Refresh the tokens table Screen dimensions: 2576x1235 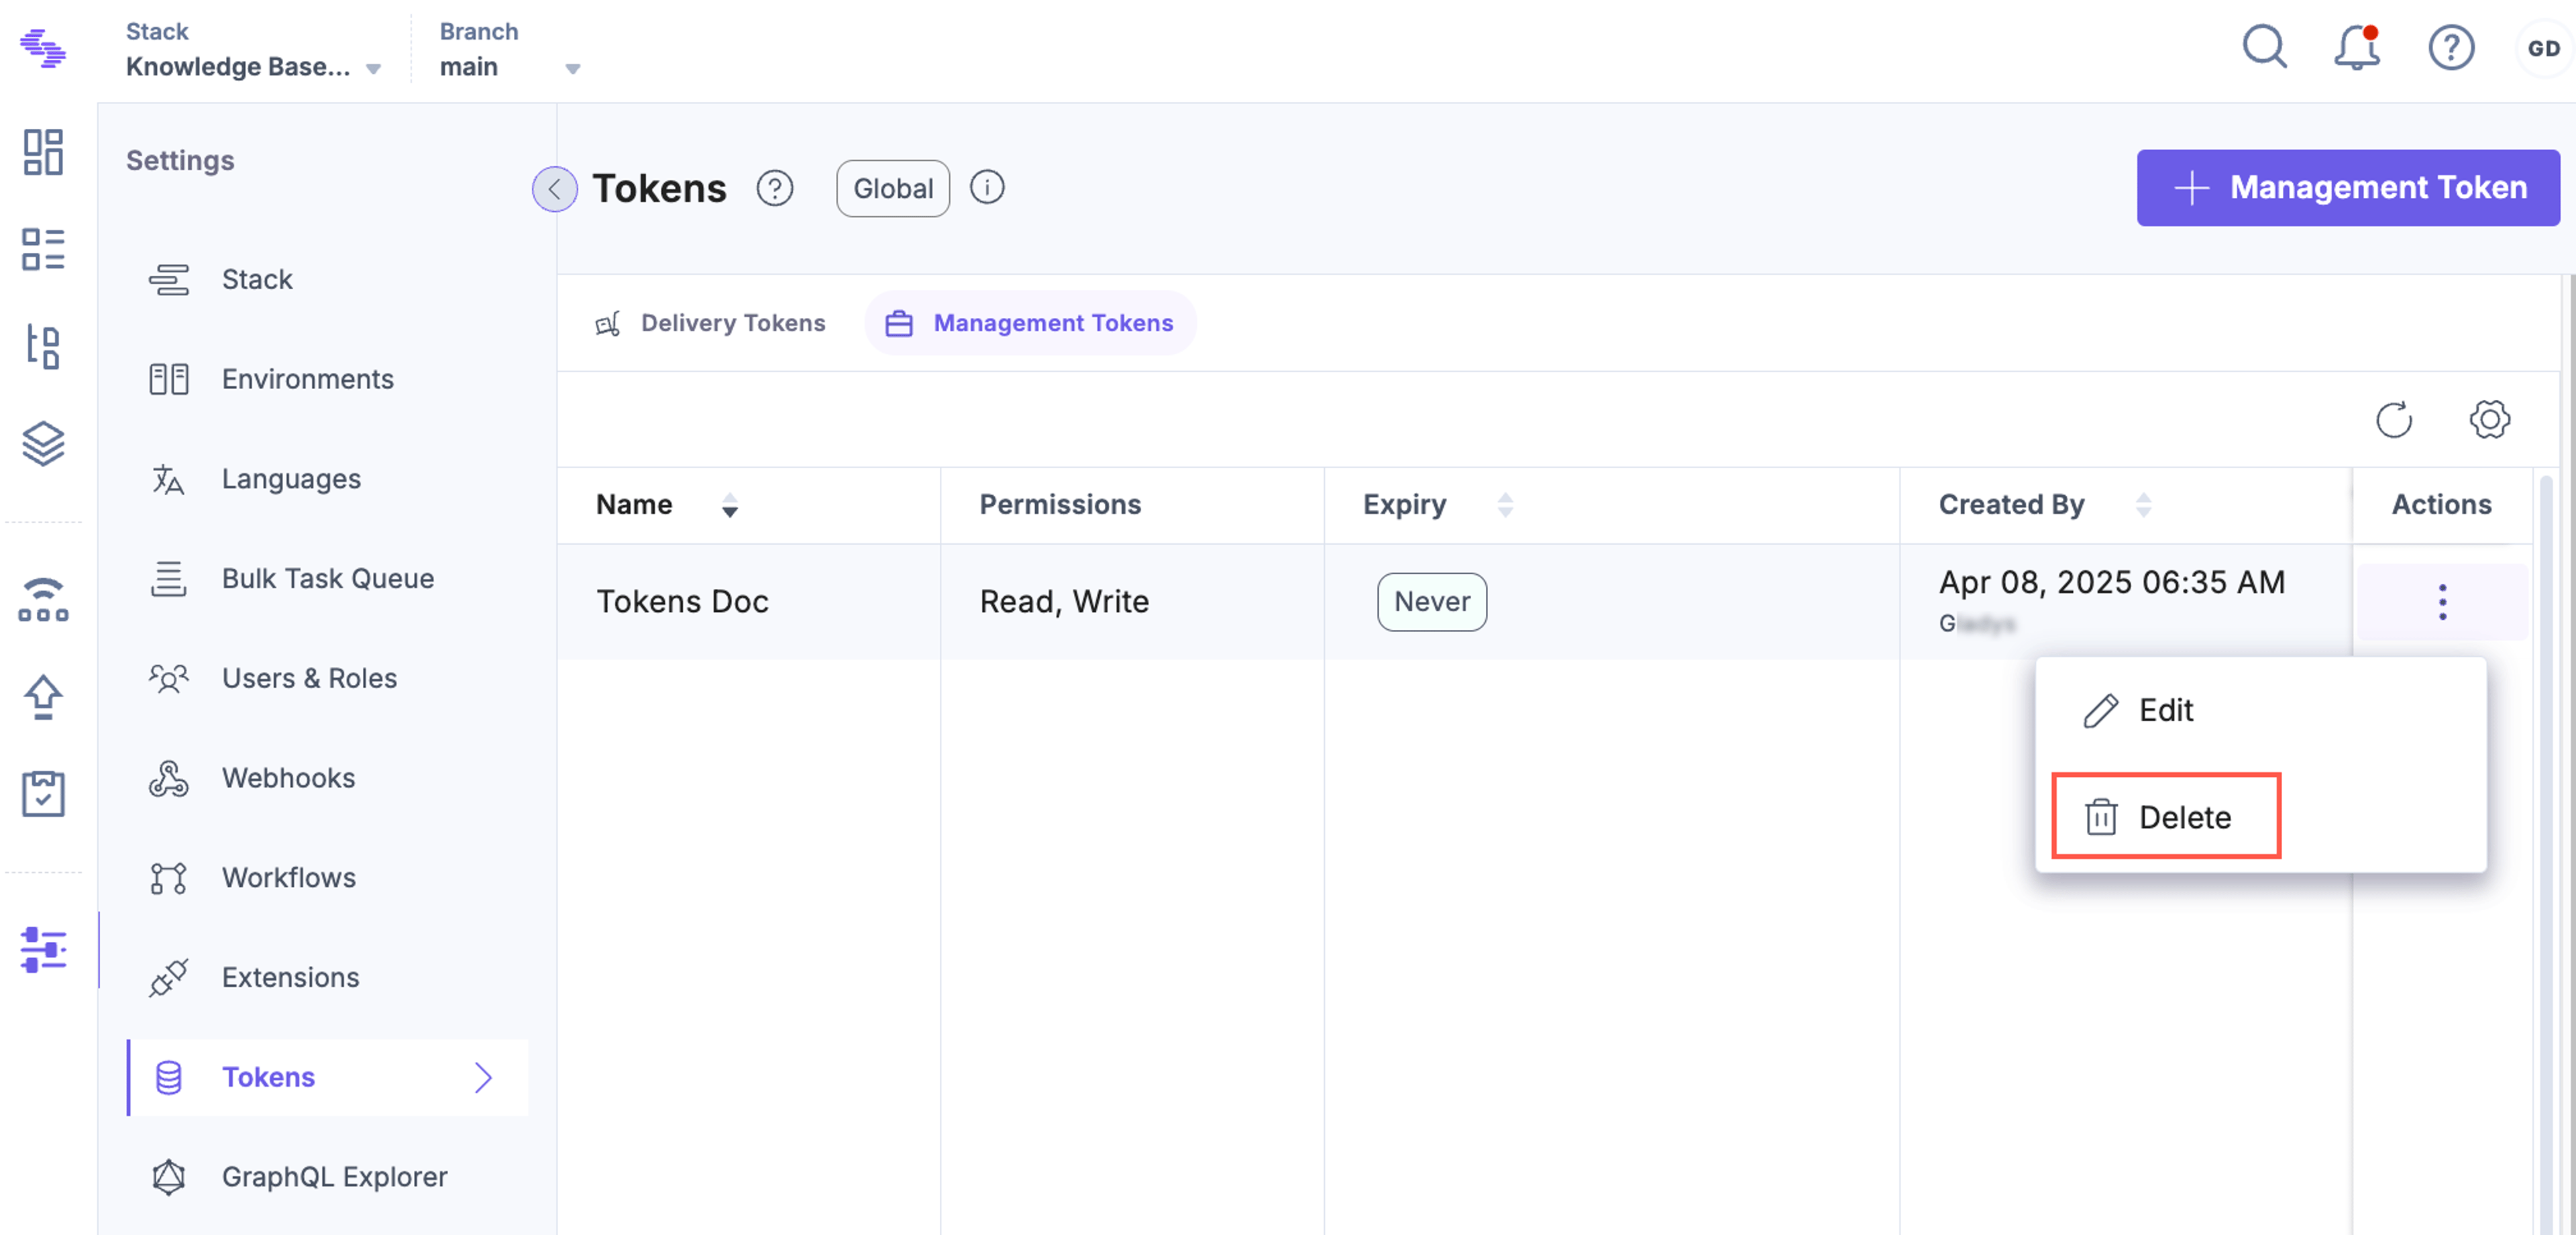2394,420
